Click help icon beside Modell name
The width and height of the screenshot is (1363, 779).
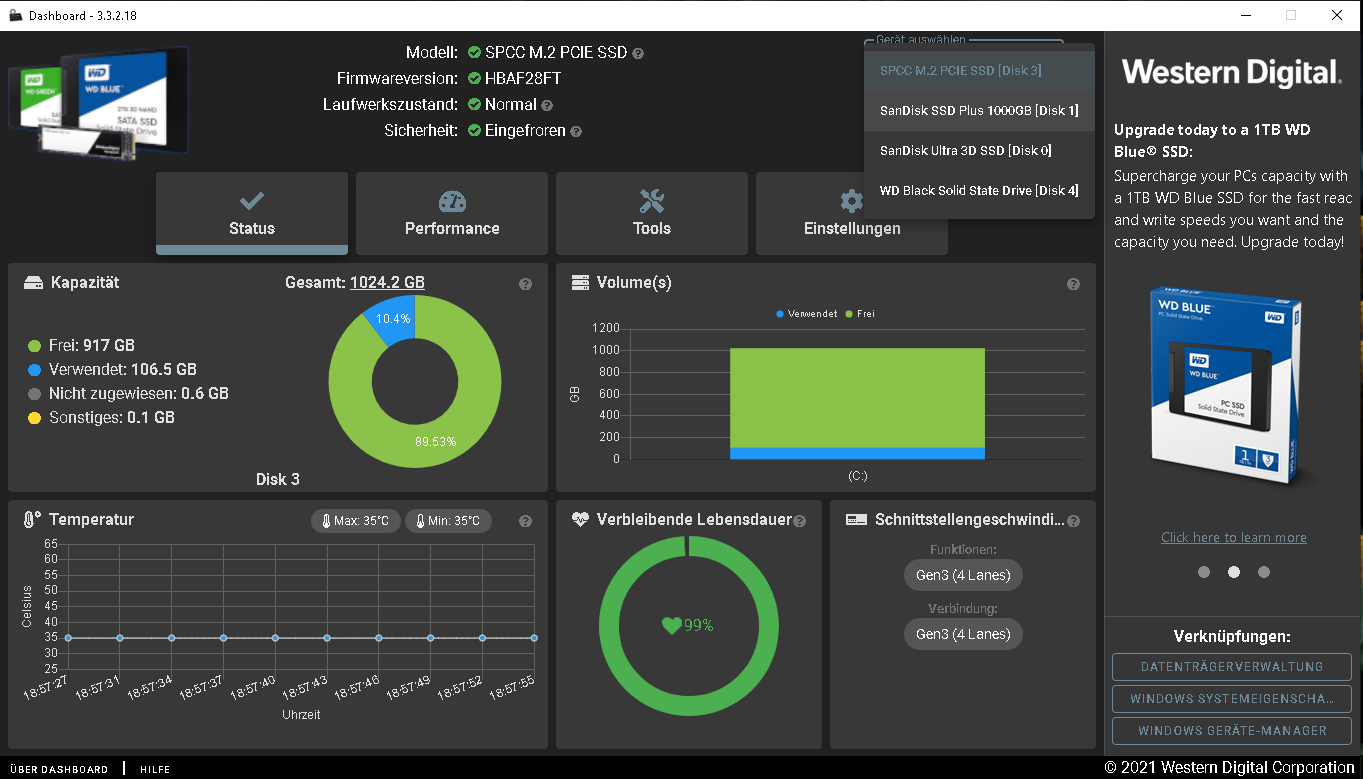(x=638, y=53)
